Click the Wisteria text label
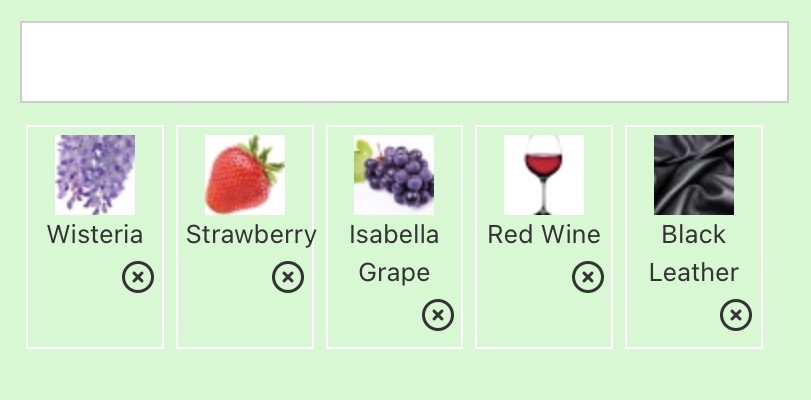This screenshot has height=400, width=811. click(95, 235)
